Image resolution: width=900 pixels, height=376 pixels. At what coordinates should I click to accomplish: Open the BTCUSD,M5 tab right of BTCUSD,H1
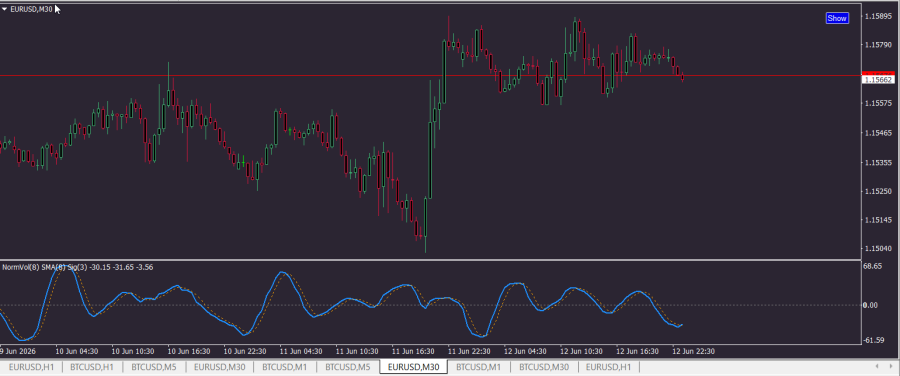click(x=154, y=367)
